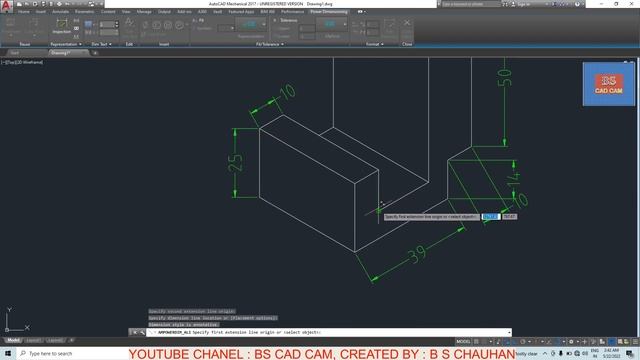
Task: Select the Model layout tab
Action: point(13,340)
